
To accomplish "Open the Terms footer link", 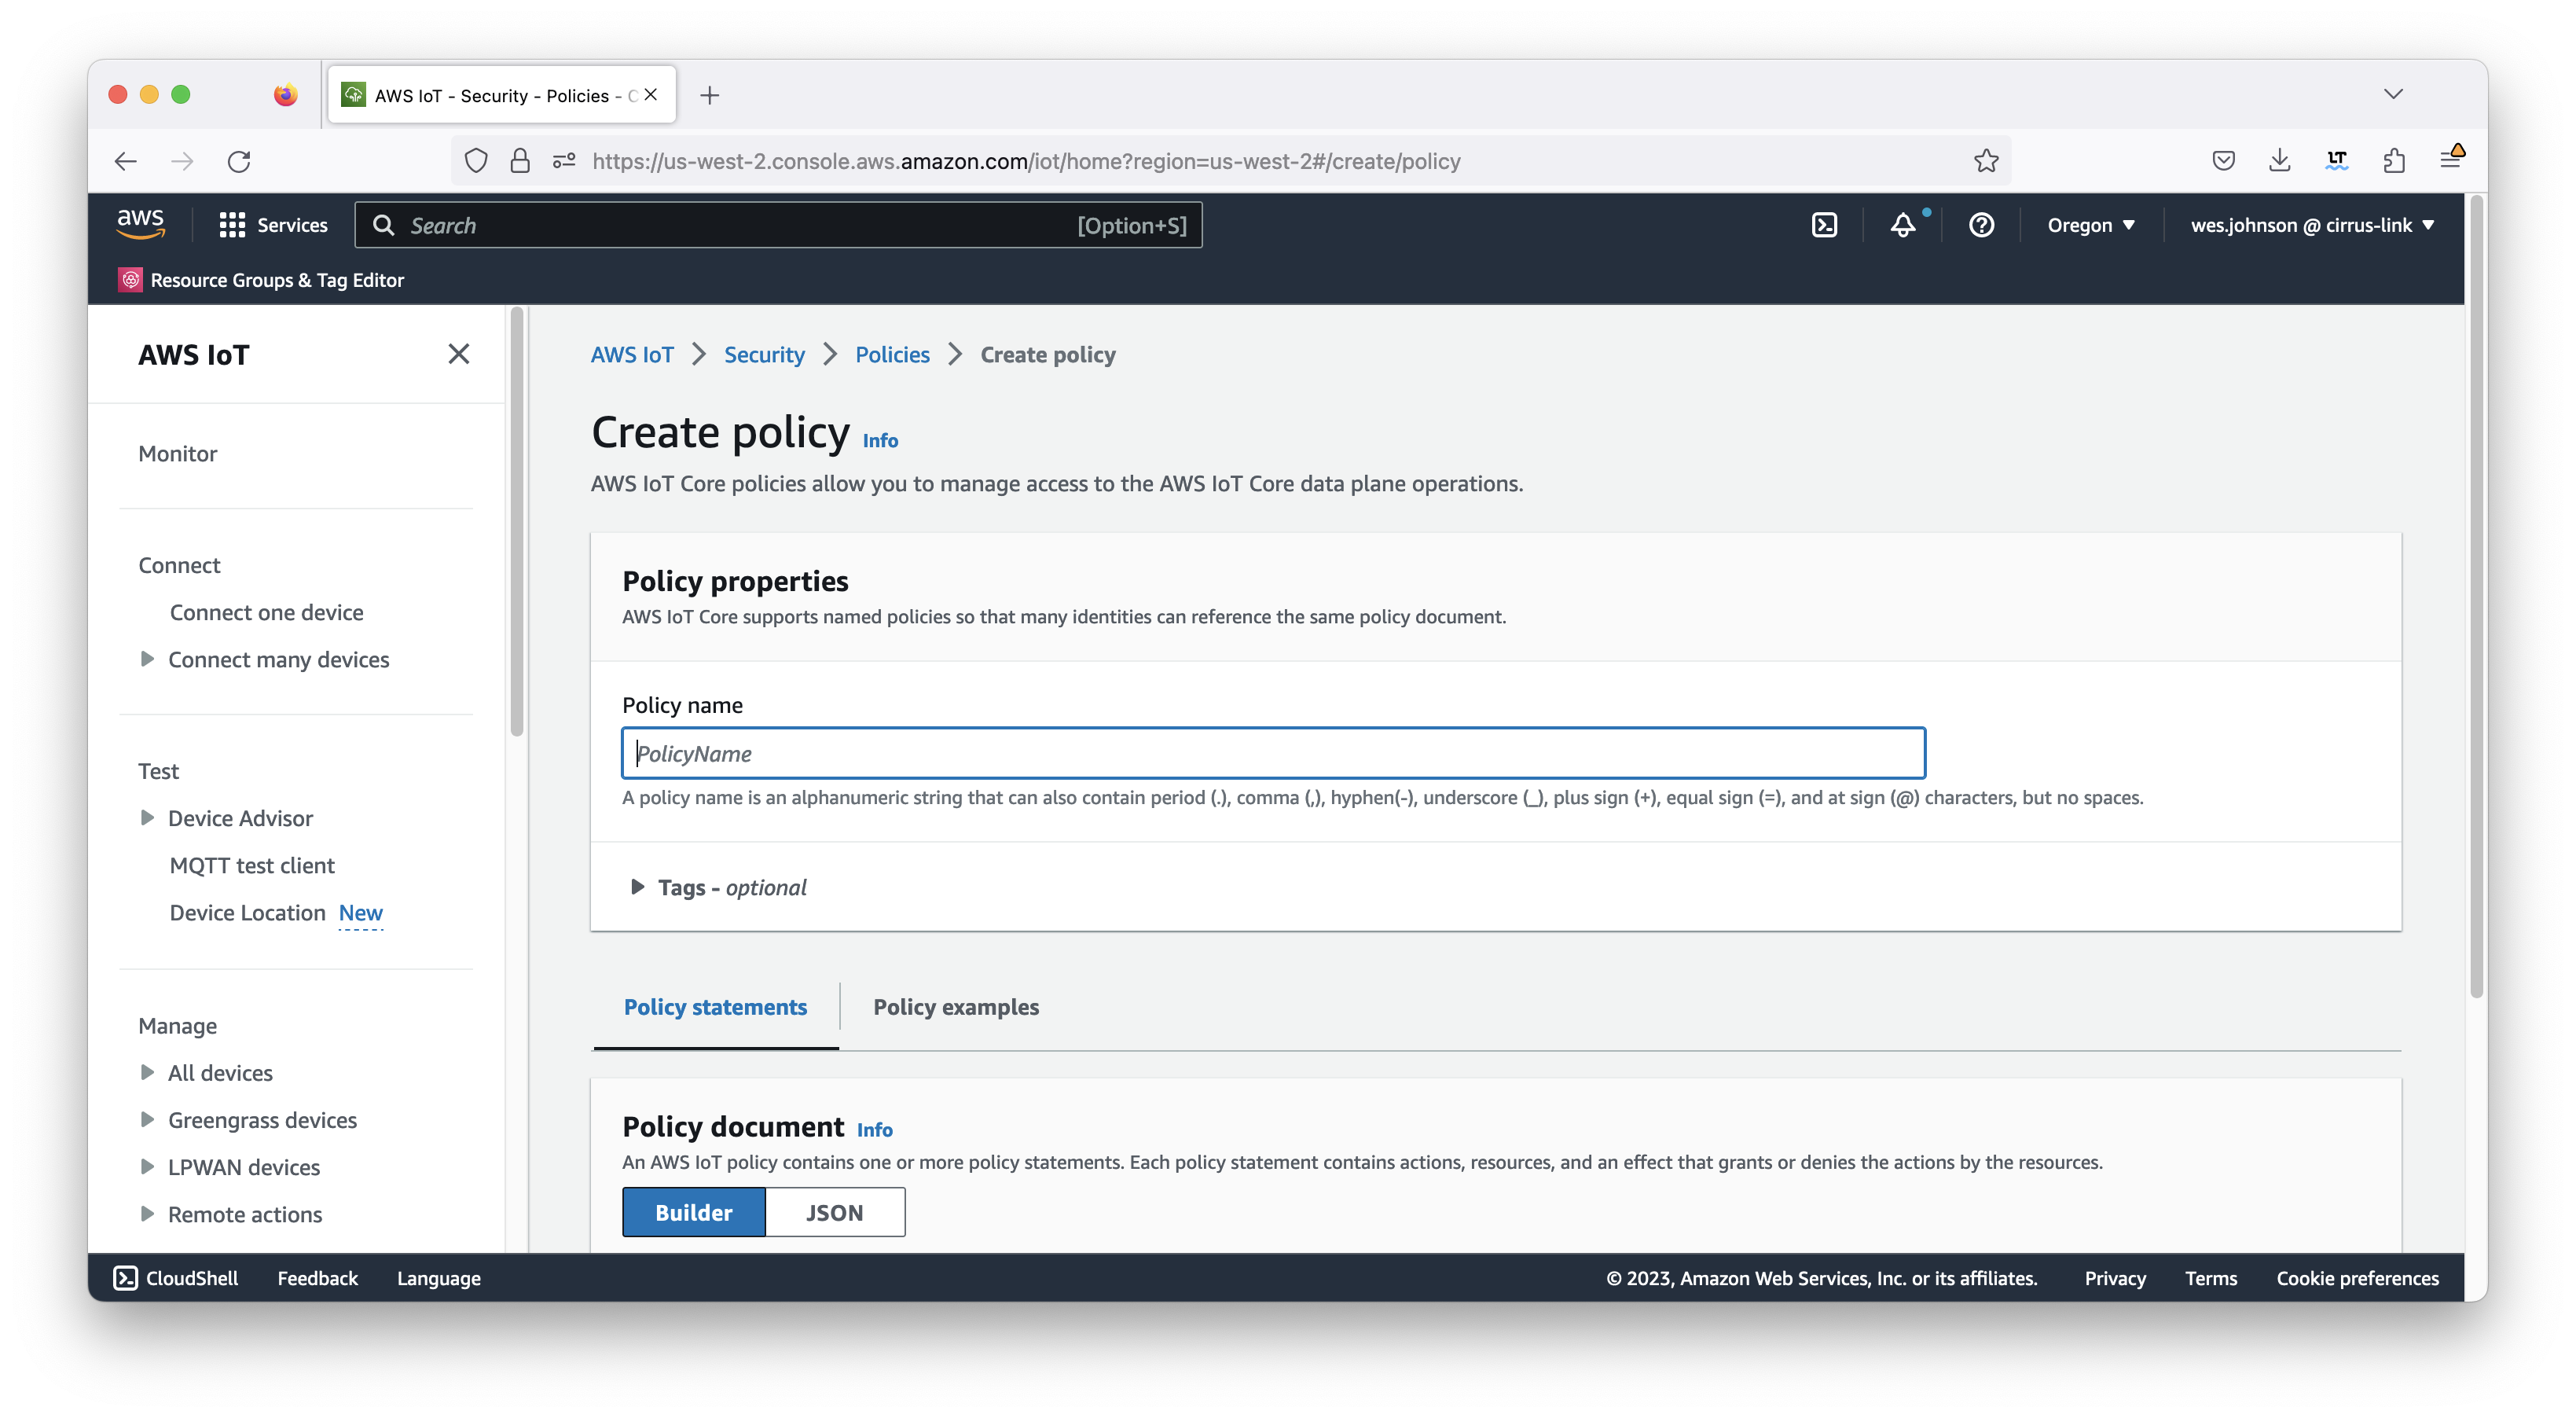I will [x=2211, y=1278].
